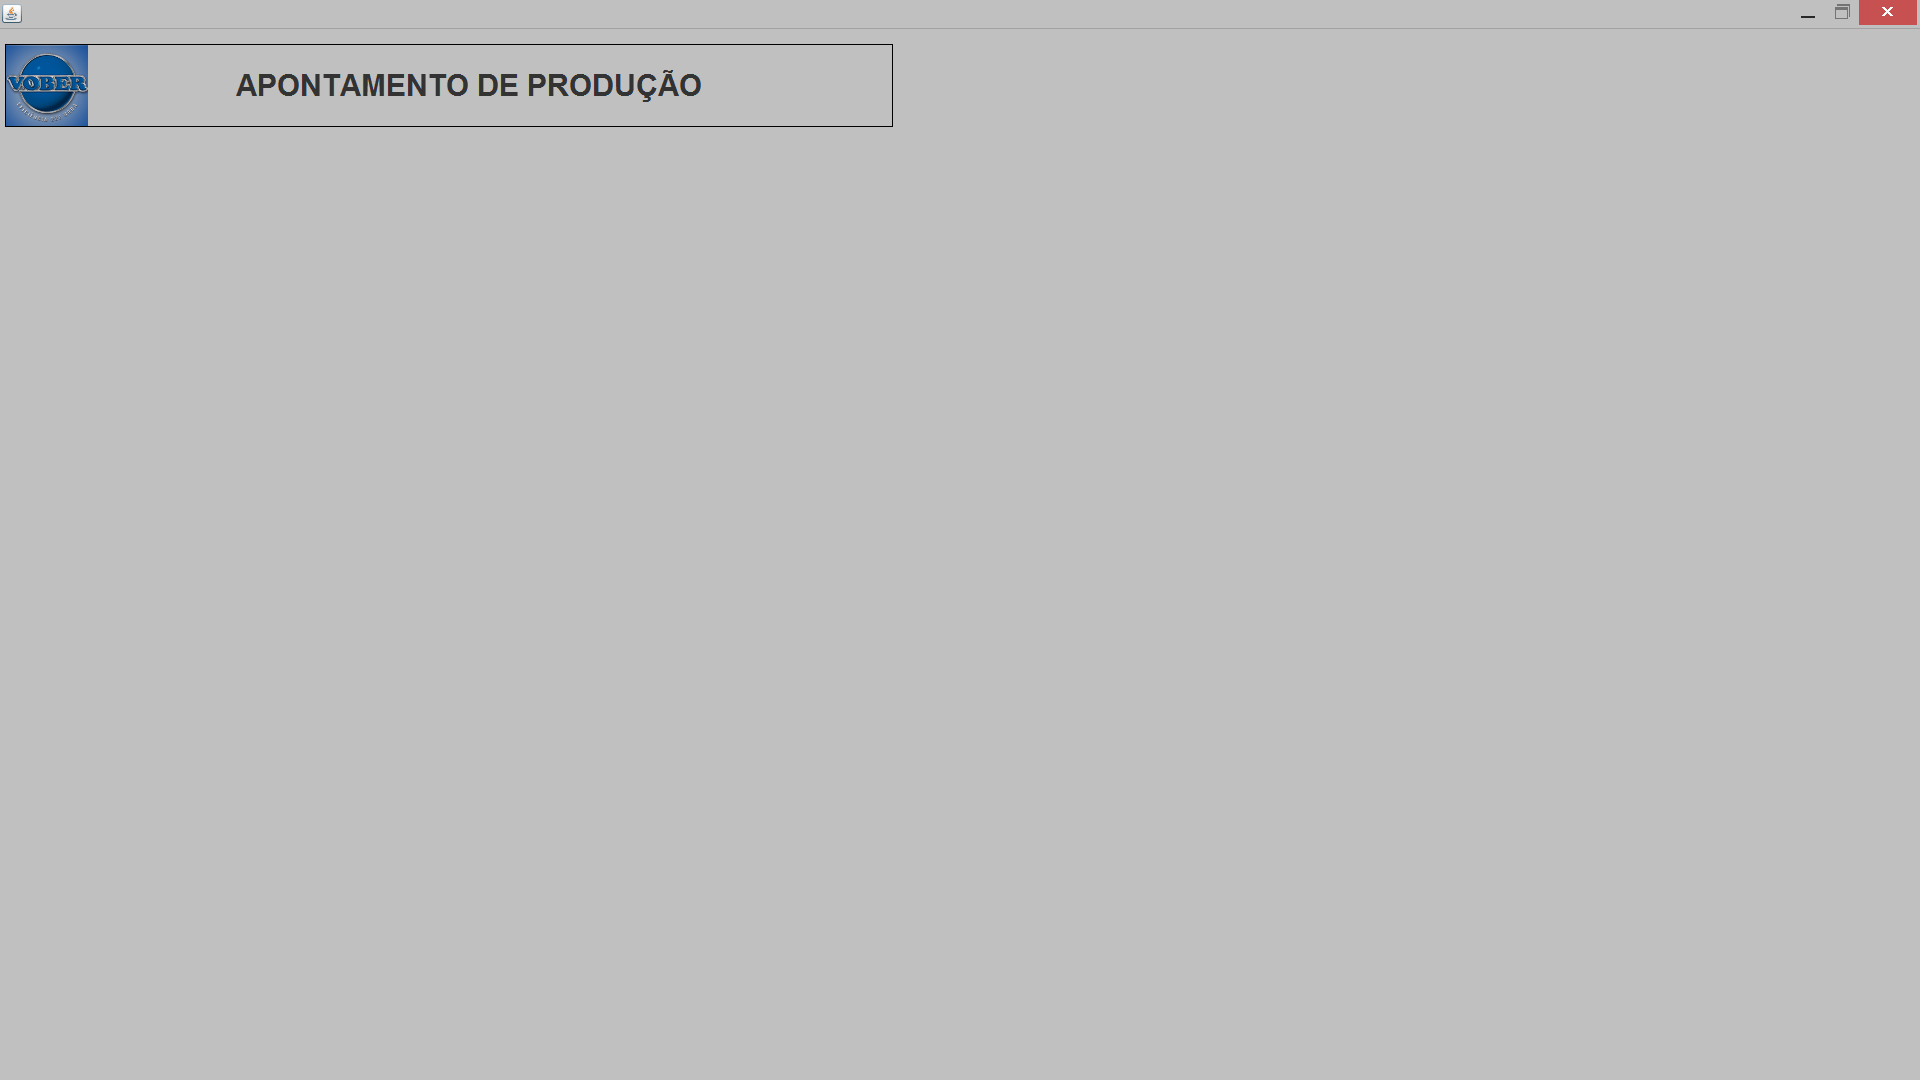Focus the APONTAMENTO DE PRODUÇÃO title label
This screenshot has width=1920, height=1080.
pos(469,85)
